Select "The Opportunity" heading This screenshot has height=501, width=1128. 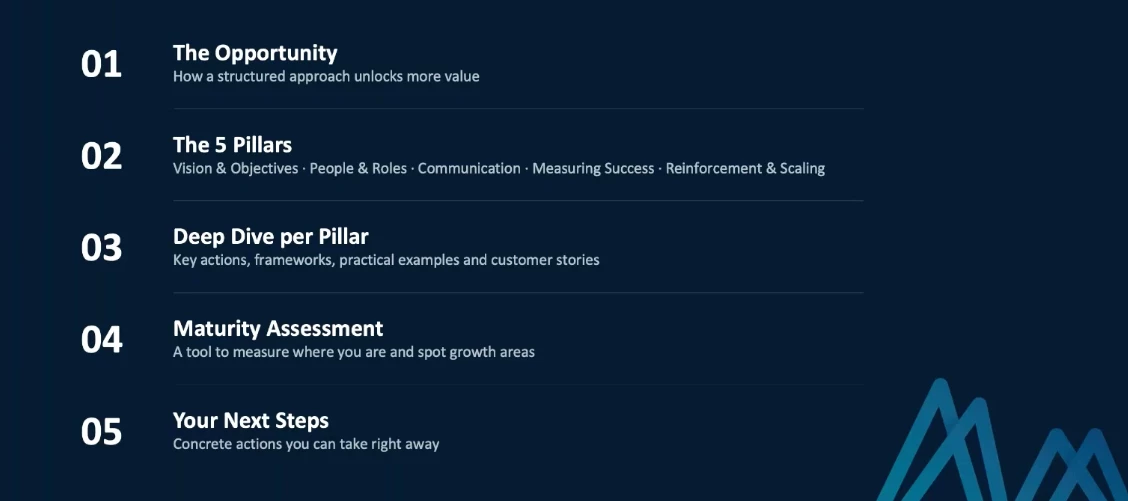coord(255,53)
